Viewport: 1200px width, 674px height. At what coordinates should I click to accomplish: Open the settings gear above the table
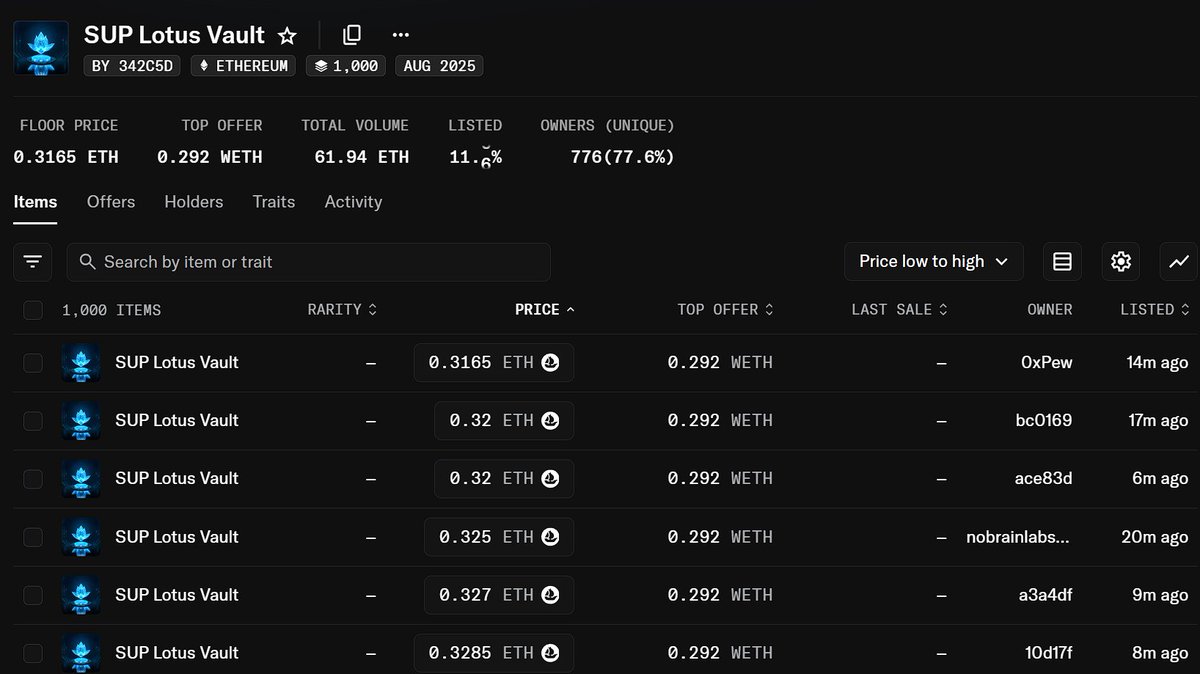1121,261
